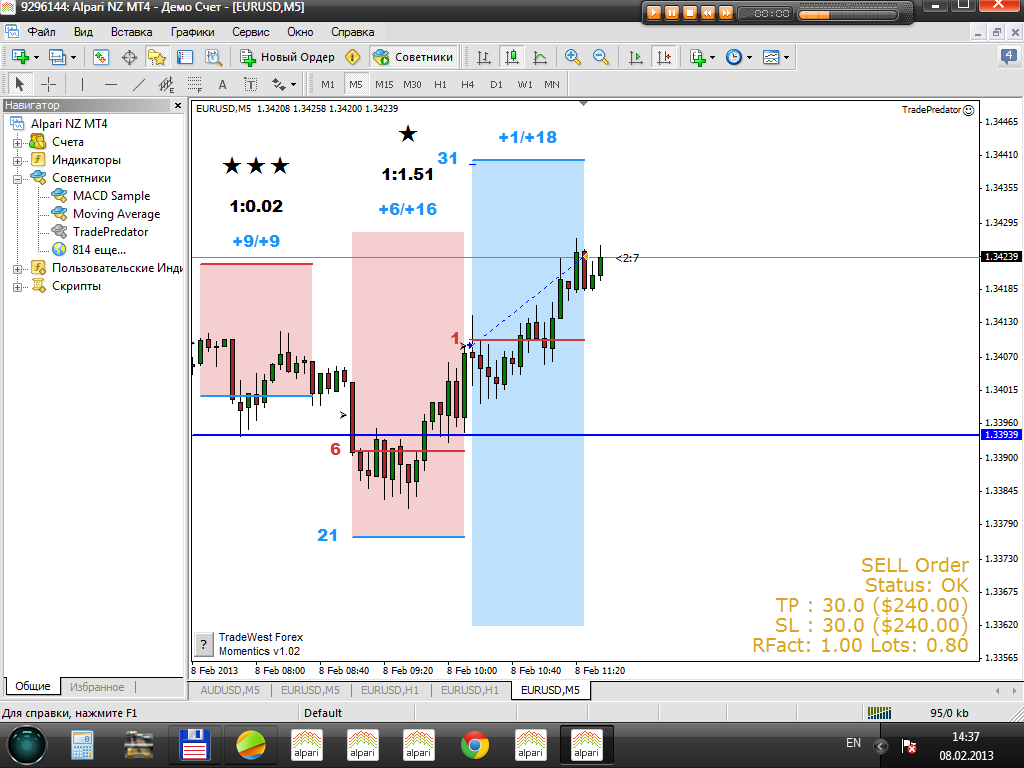Zoom in on the chart

coord(573,57)
